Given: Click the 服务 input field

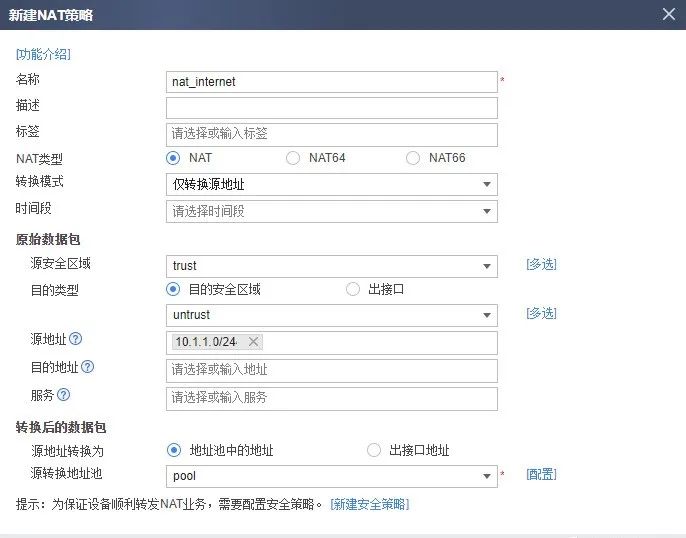Looking at the screenshot, I should [x=332, y=398].
